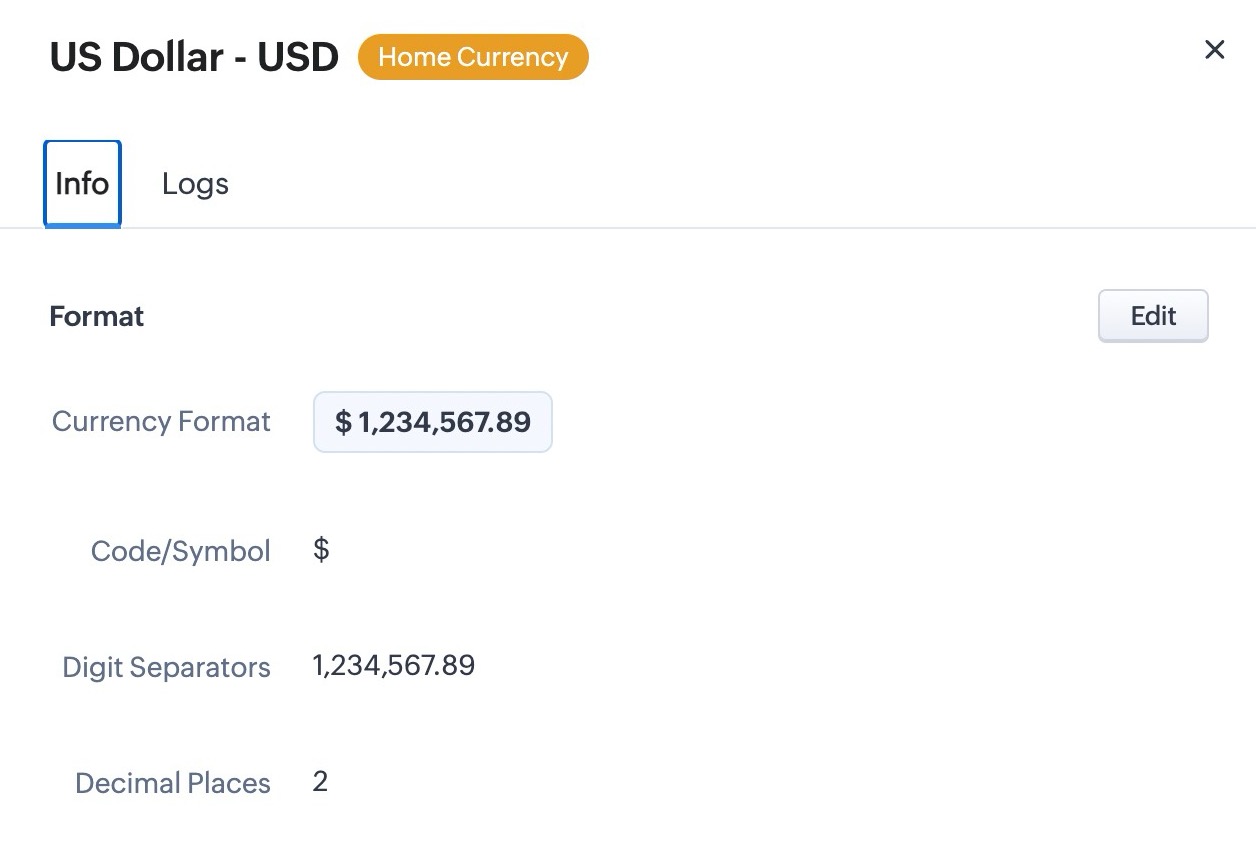The image size is (1256, 865).
Task: Select the $ value beside Code/Symbol
Action: point(321,549)
